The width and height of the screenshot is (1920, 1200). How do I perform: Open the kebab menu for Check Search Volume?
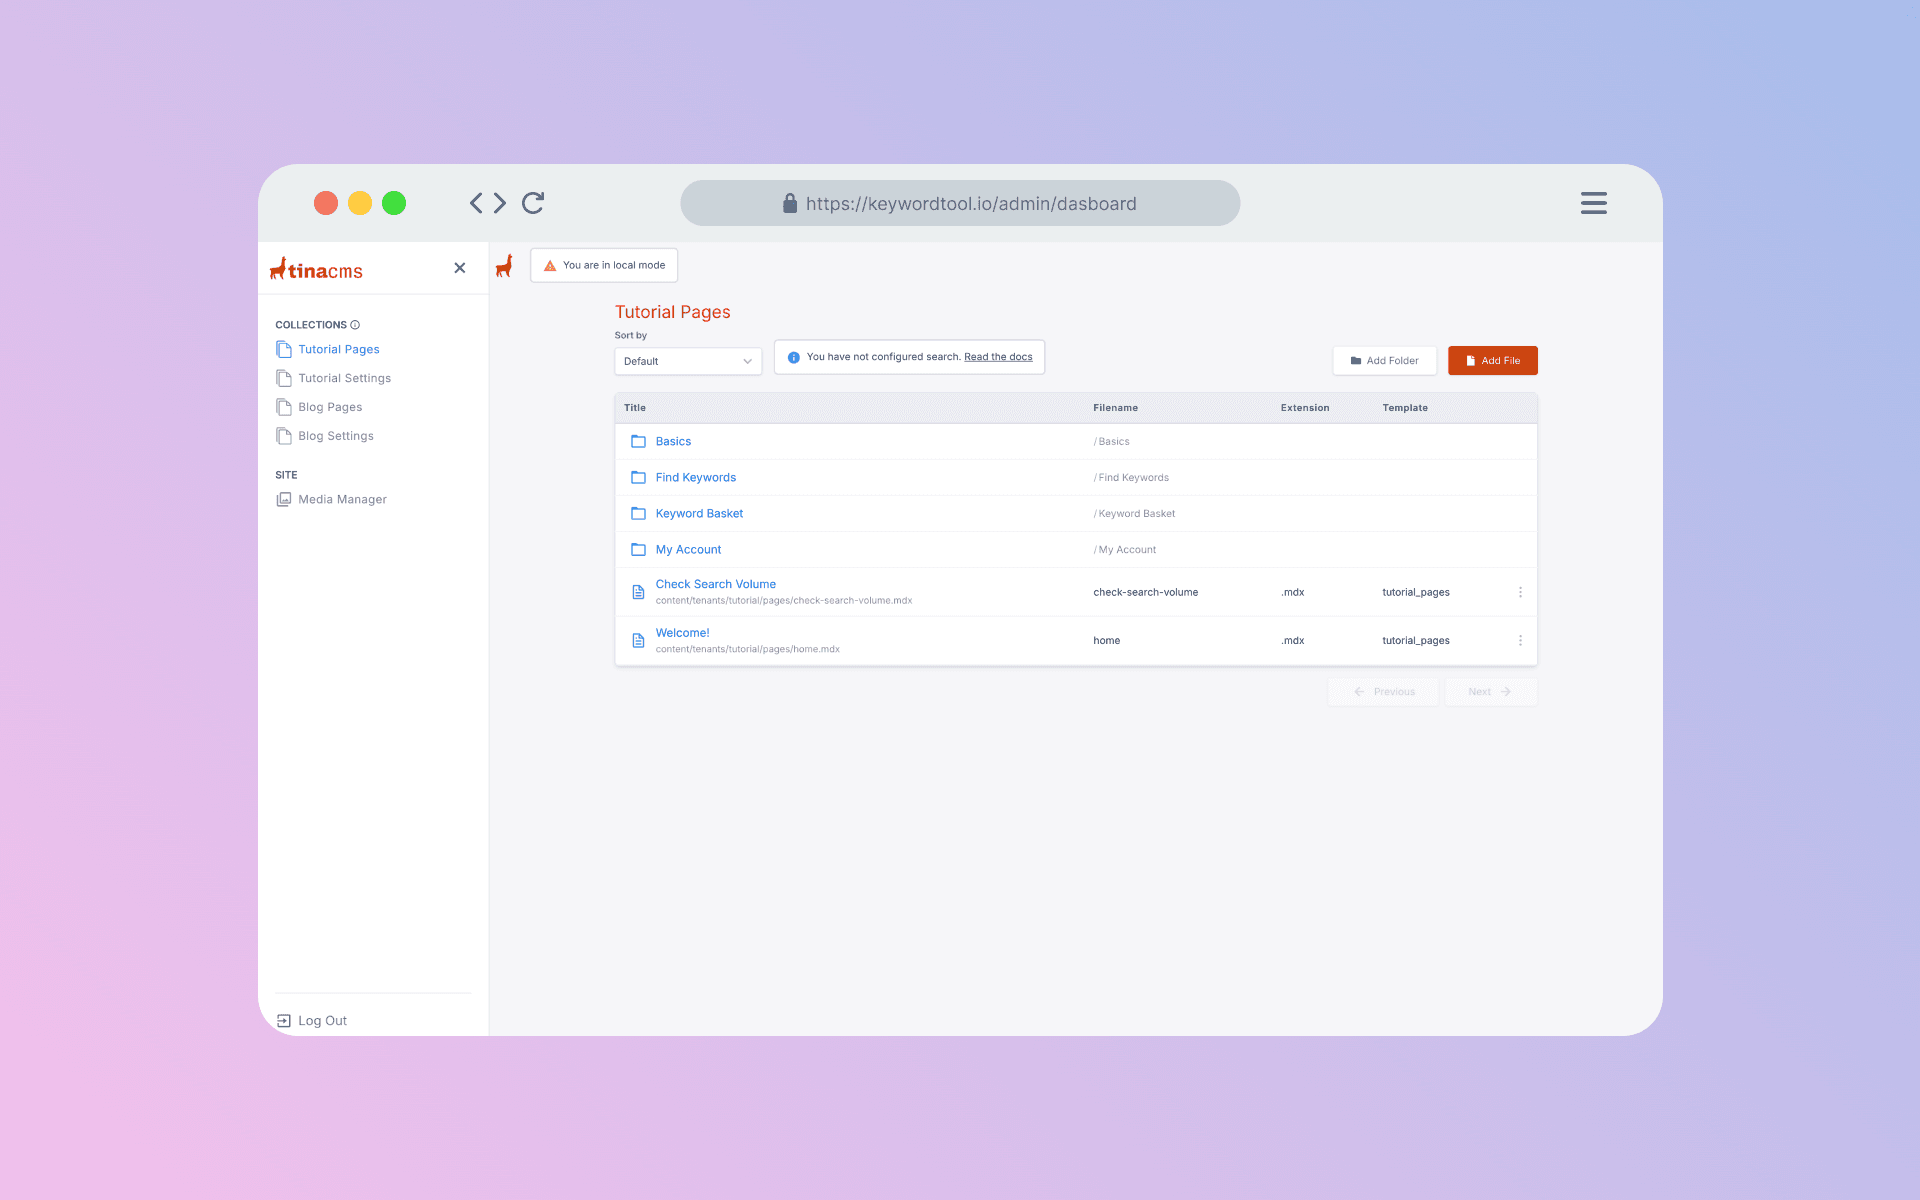(x=1521, y=591)
